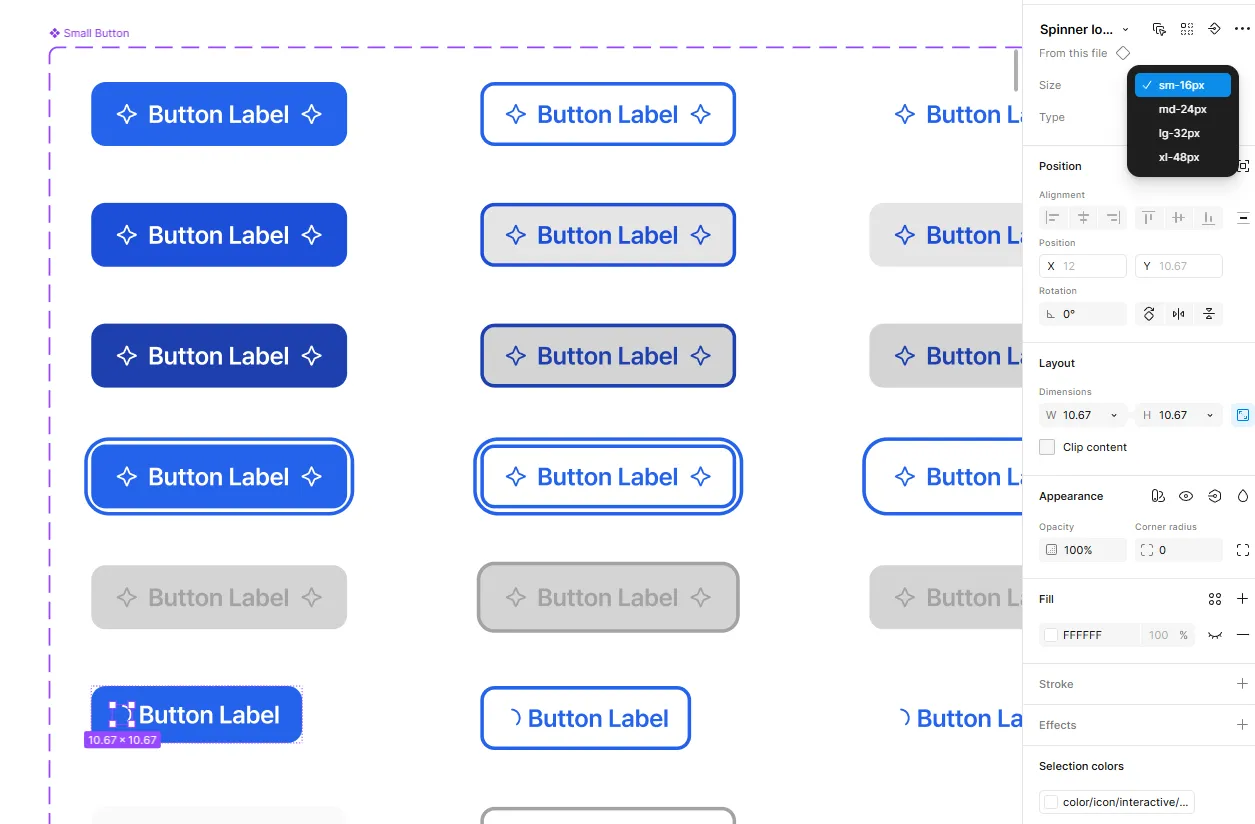Click the individual corner radius icon
1255x824 pixels.
(x=1243, y=550)
